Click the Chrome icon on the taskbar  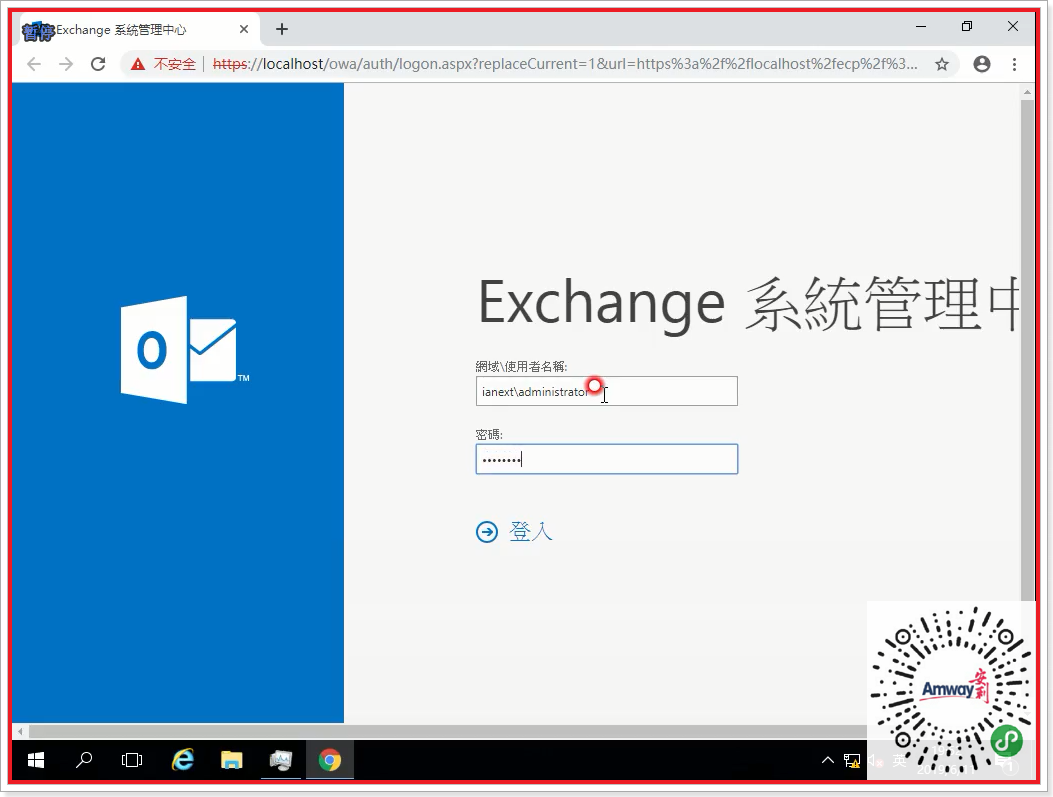[330, 760]
